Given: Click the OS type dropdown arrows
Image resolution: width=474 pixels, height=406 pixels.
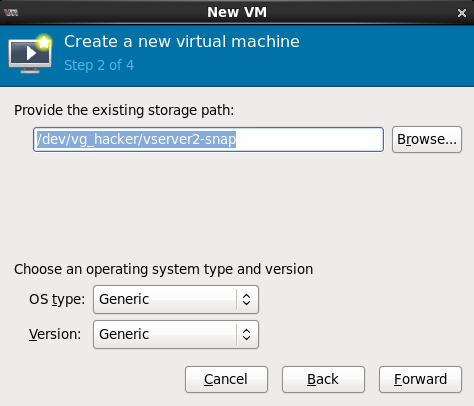Looking at the screenshot, I should [x=246, y=299].
